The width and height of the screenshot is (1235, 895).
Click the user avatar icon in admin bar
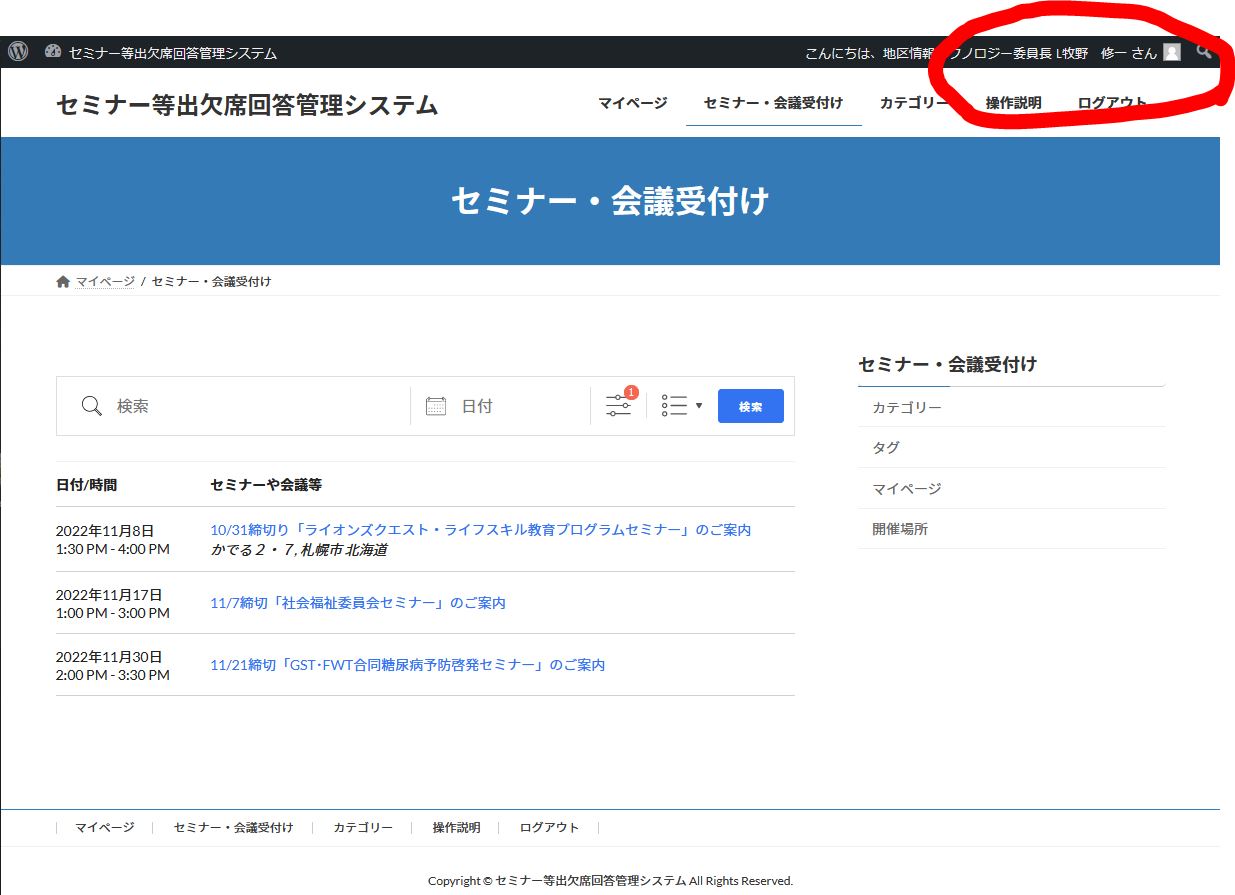(x=1171, y=52)
